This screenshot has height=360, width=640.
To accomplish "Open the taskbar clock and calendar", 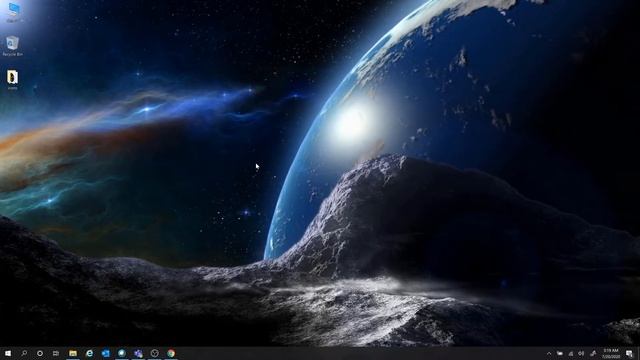I will (x=611, y=353).
